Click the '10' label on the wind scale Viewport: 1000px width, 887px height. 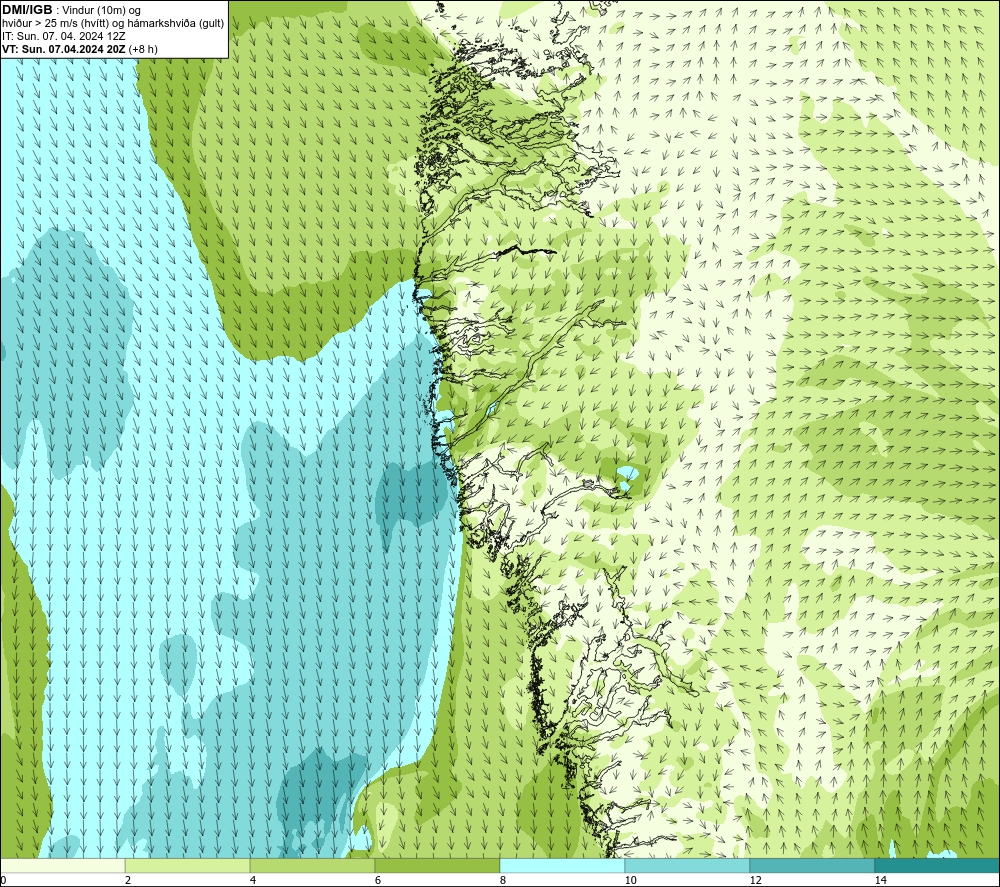[630, 880]
